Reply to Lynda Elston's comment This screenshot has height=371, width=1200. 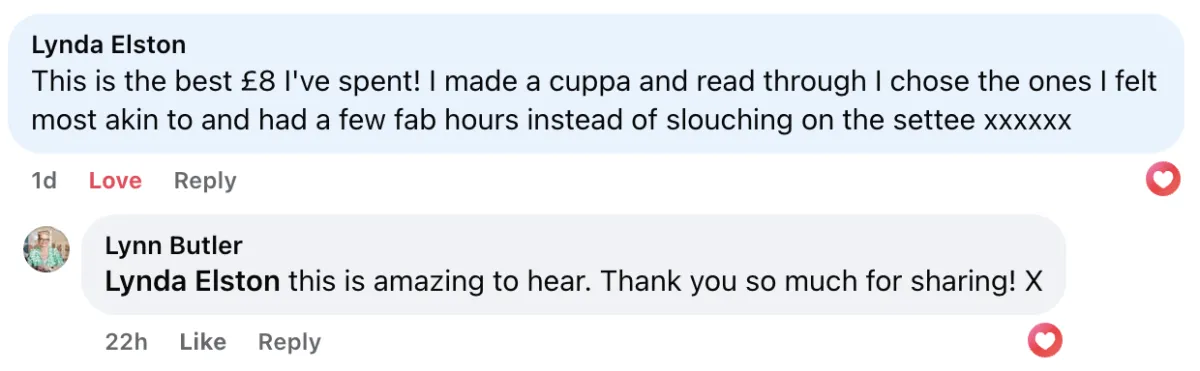coord(205,181)
